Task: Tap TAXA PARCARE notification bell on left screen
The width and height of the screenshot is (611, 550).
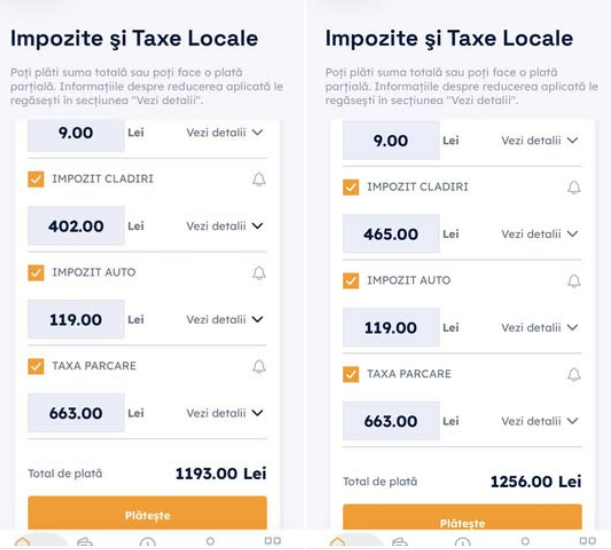Action: [259, 367]
